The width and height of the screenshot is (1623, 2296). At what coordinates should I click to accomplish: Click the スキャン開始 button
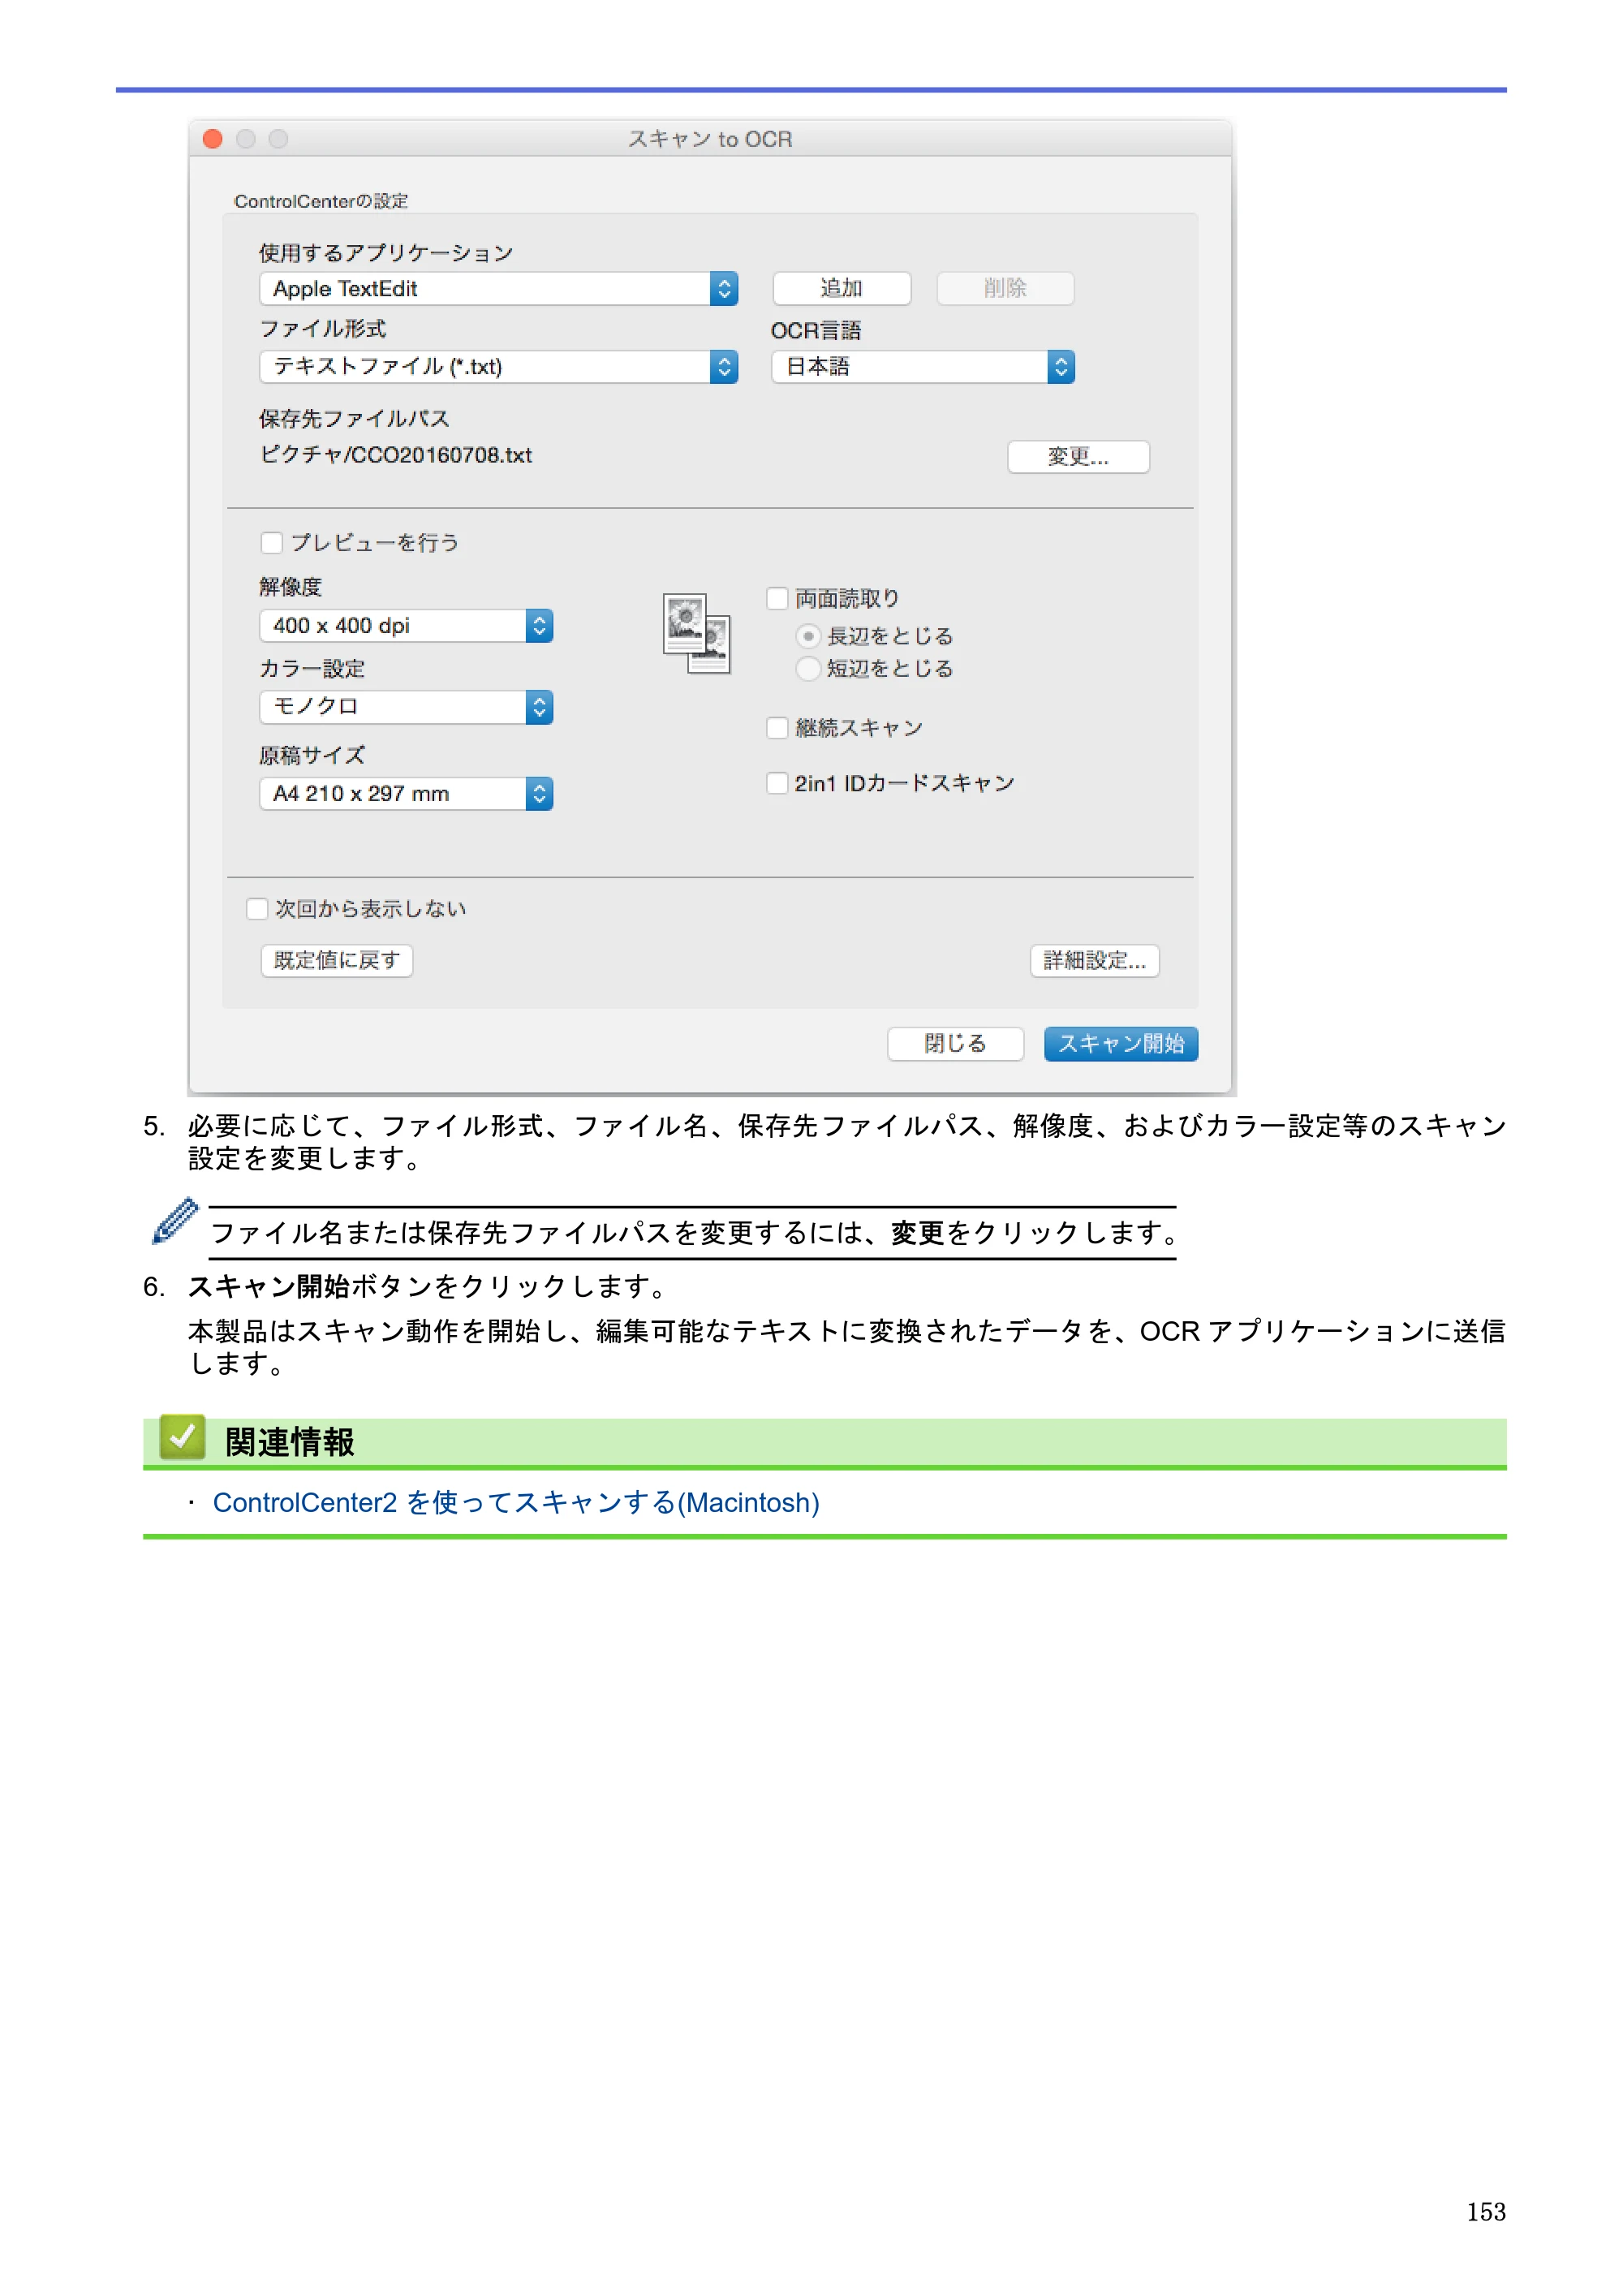(x=1121, y=1044)
